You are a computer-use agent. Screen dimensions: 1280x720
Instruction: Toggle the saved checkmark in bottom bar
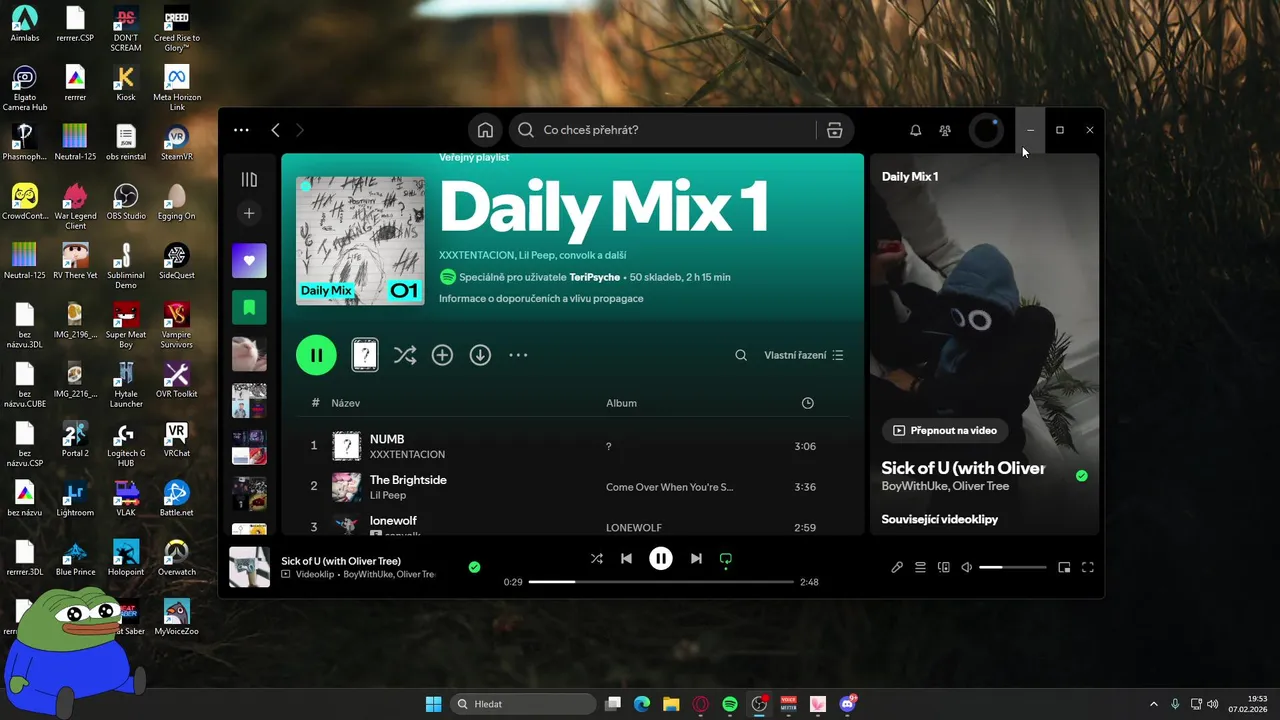pyautogui.click(x=475, y=567)
